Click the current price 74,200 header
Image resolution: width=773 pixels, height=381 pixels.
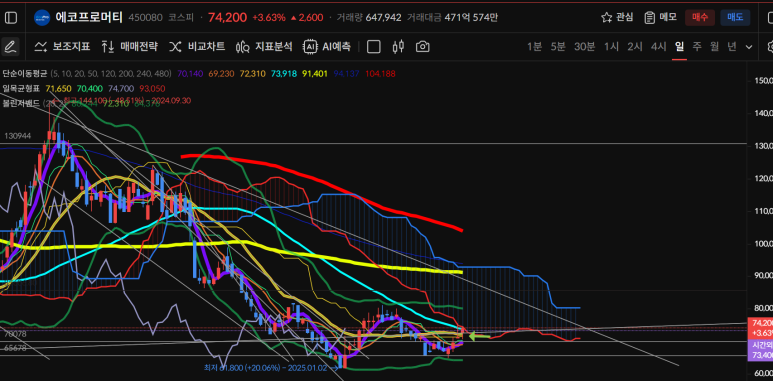point(227,18)
